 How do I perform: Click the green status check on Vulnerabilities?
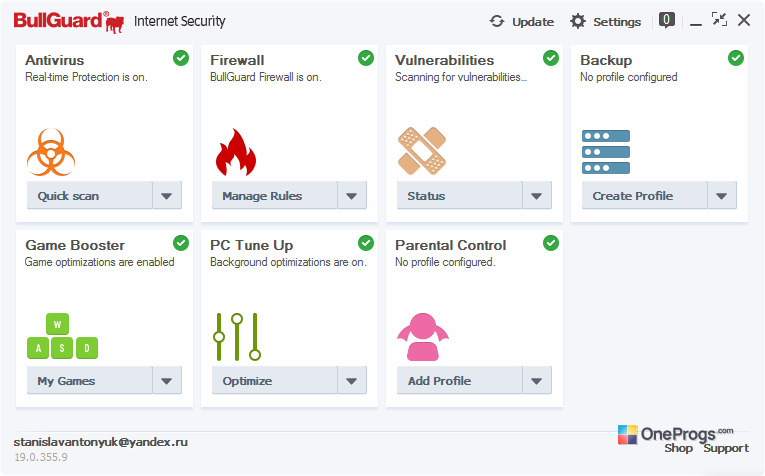(551, 58)
